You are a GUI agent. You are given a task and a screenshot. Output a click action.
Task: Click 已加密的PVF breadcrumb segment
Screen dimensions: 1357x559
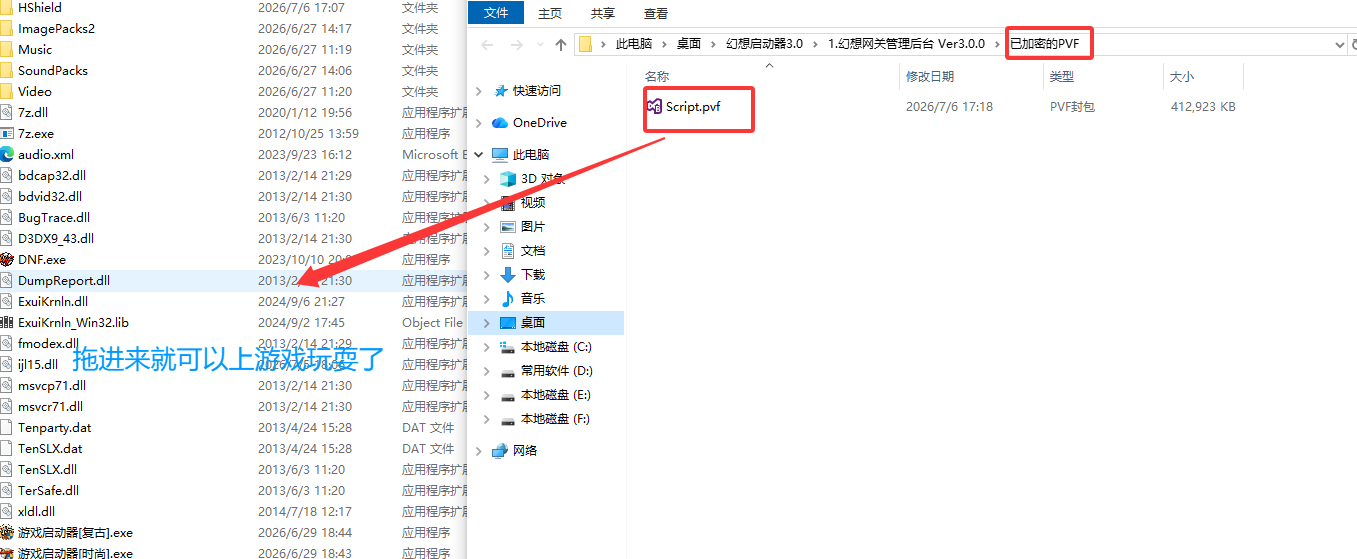coord(1044,44)
